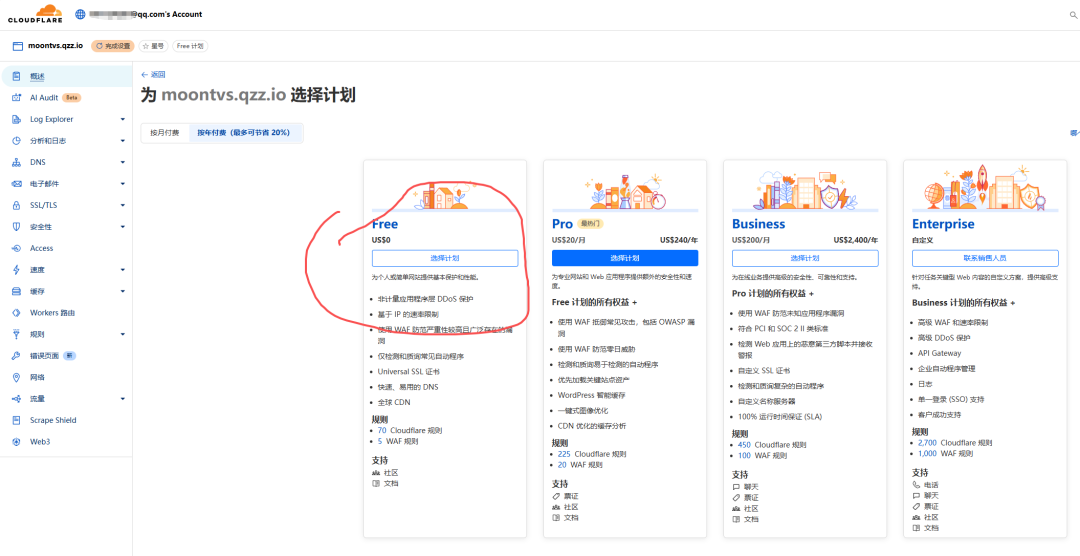Click the Log Explorer sidebar icon
Viewport: 1080px width, 556px height.
click(x=16, y=119)
